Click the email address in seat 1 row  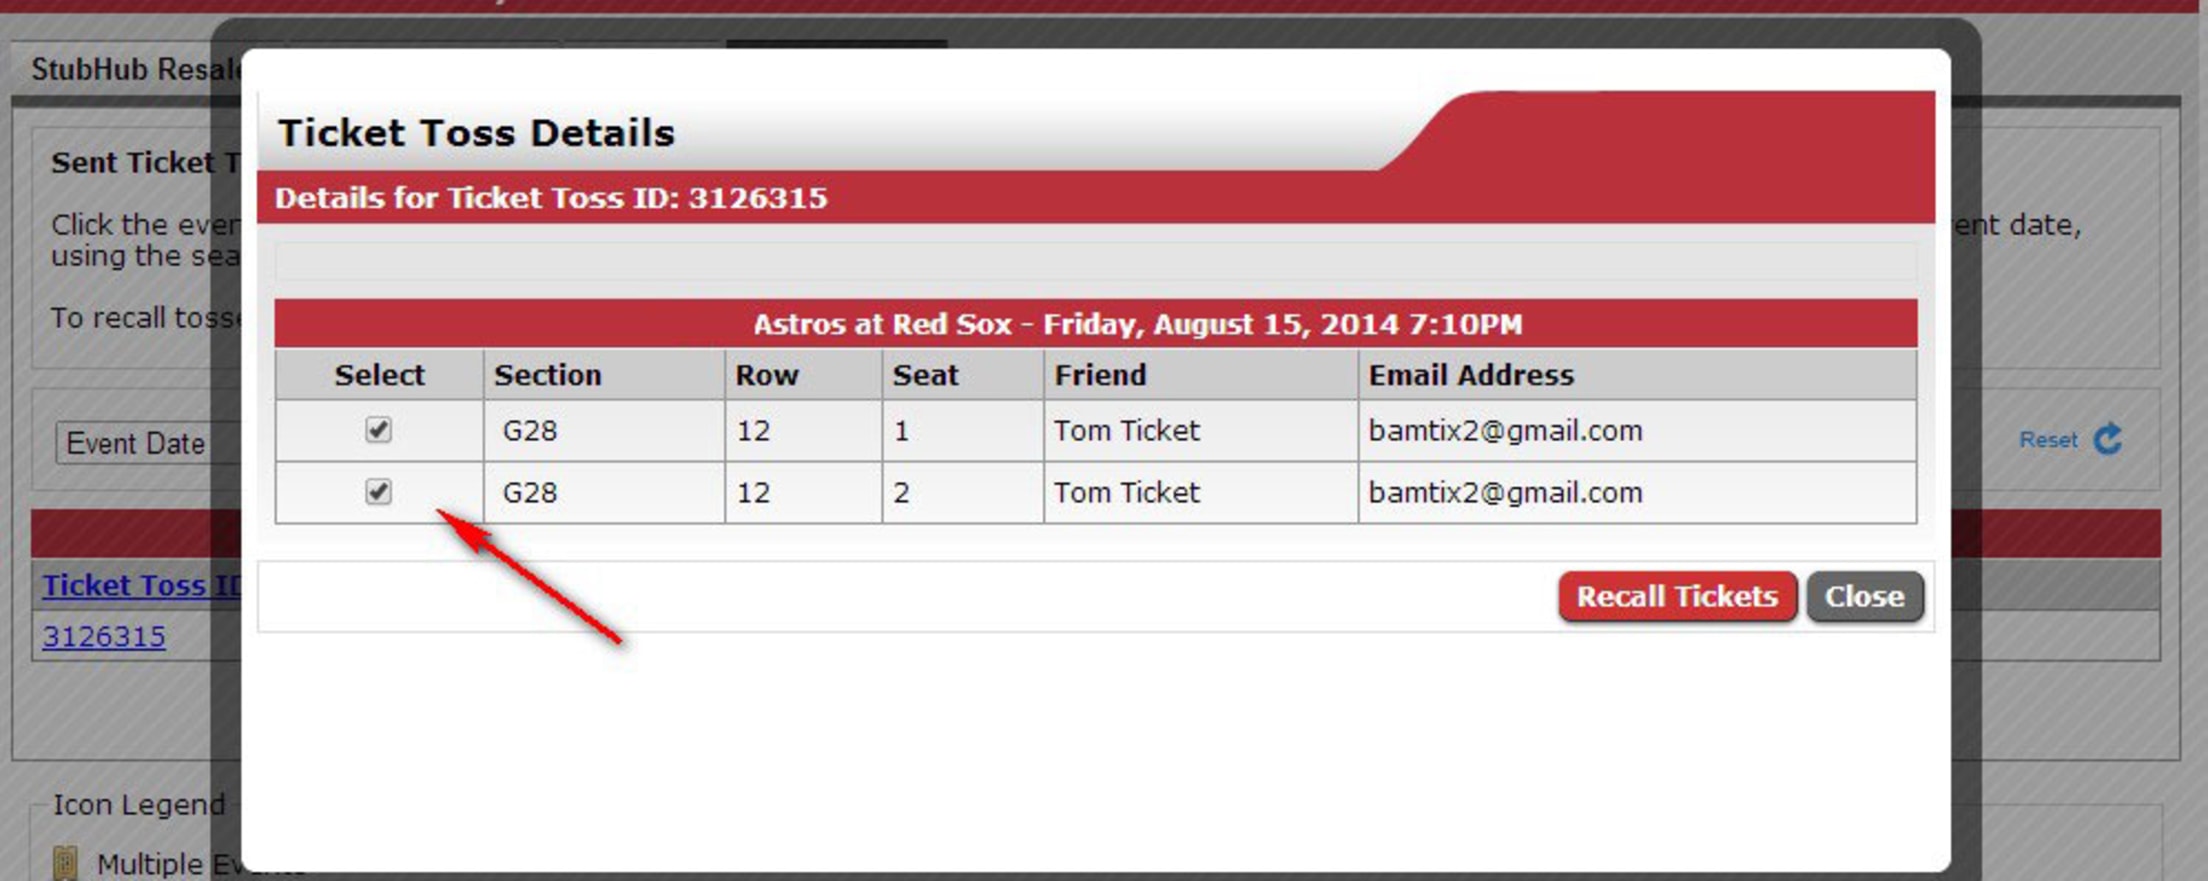click(1505, 431)
